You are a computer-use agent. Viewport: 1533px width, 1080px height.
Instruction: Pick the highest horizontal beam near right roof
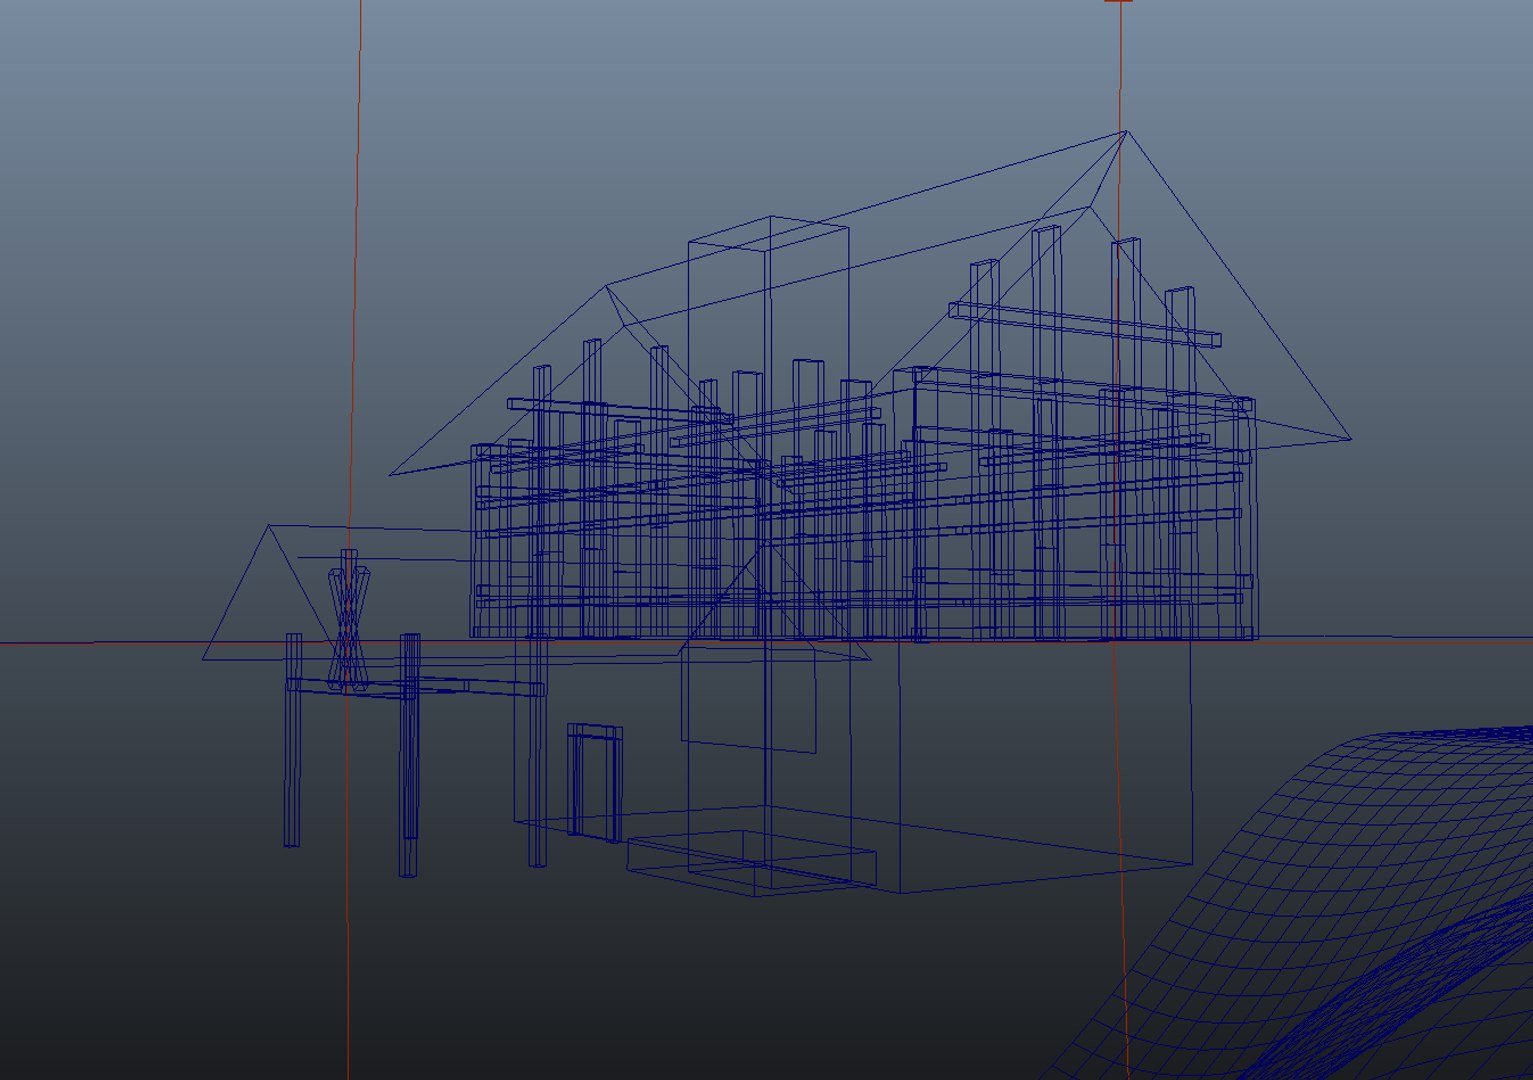(x=1085, y=324)
